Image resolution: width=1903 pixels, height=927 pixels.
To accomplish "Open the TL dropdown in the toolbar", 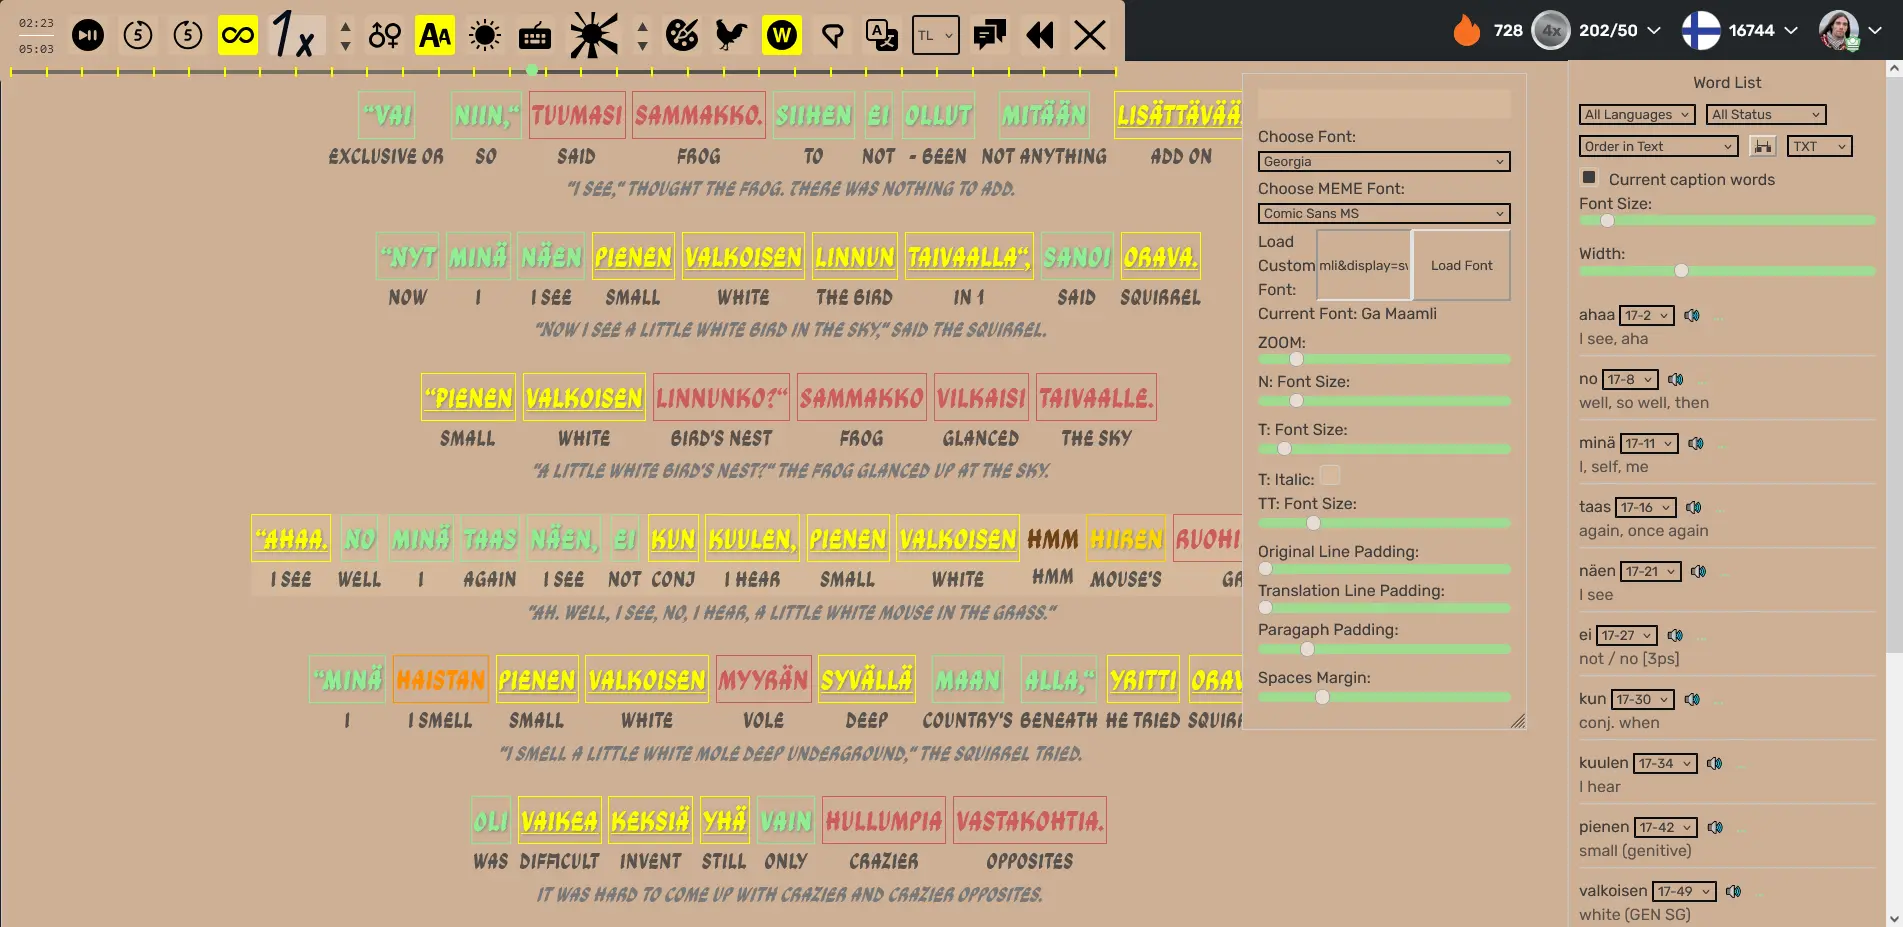I will pyautogui.click(x=936, y=36).
